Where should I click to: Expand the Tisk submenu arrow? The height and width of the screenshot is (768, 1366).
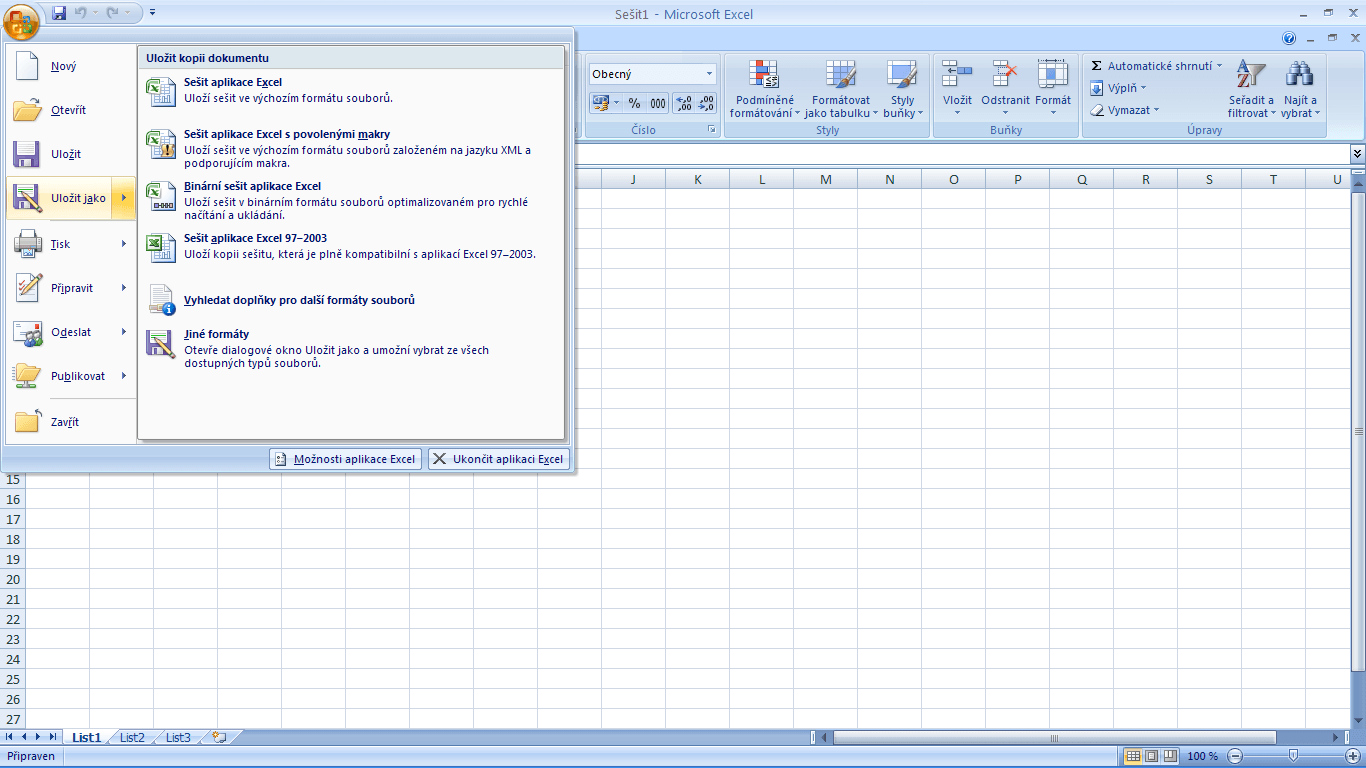click(x=124, y=243)
